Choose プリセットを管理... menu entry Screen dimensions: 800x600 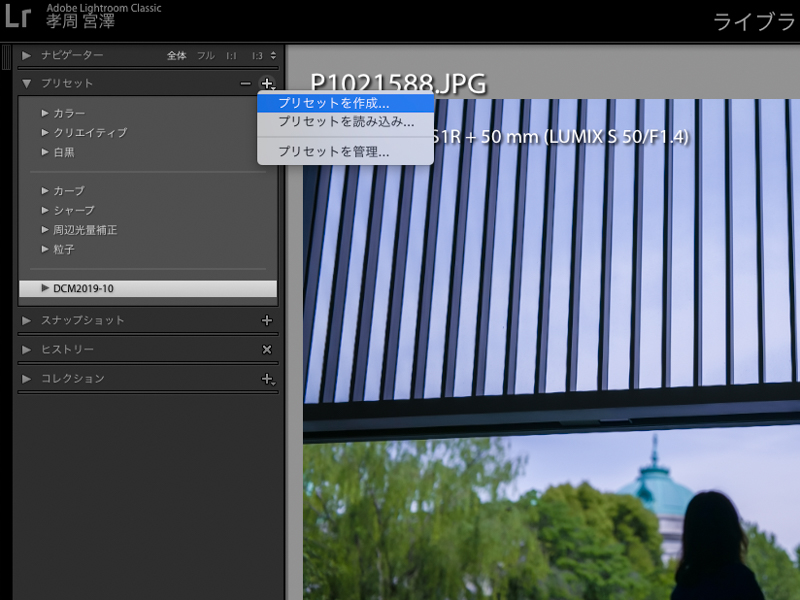345,152
